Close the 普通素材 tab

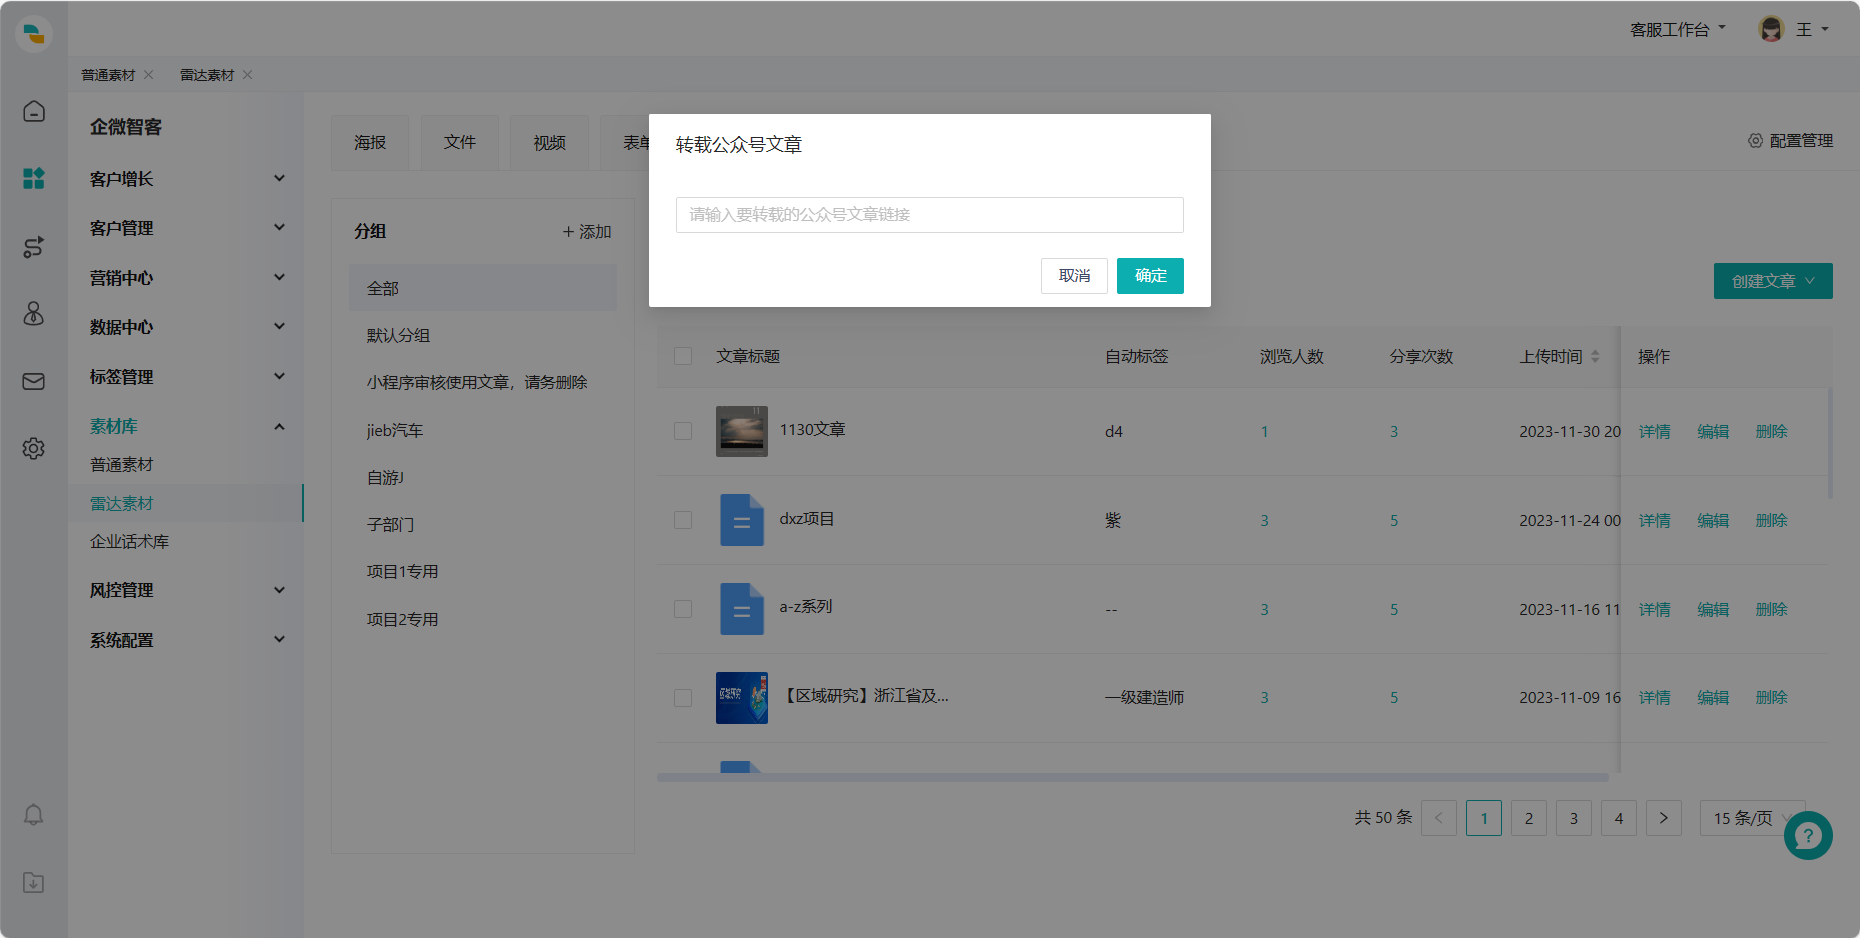point(149,75)
